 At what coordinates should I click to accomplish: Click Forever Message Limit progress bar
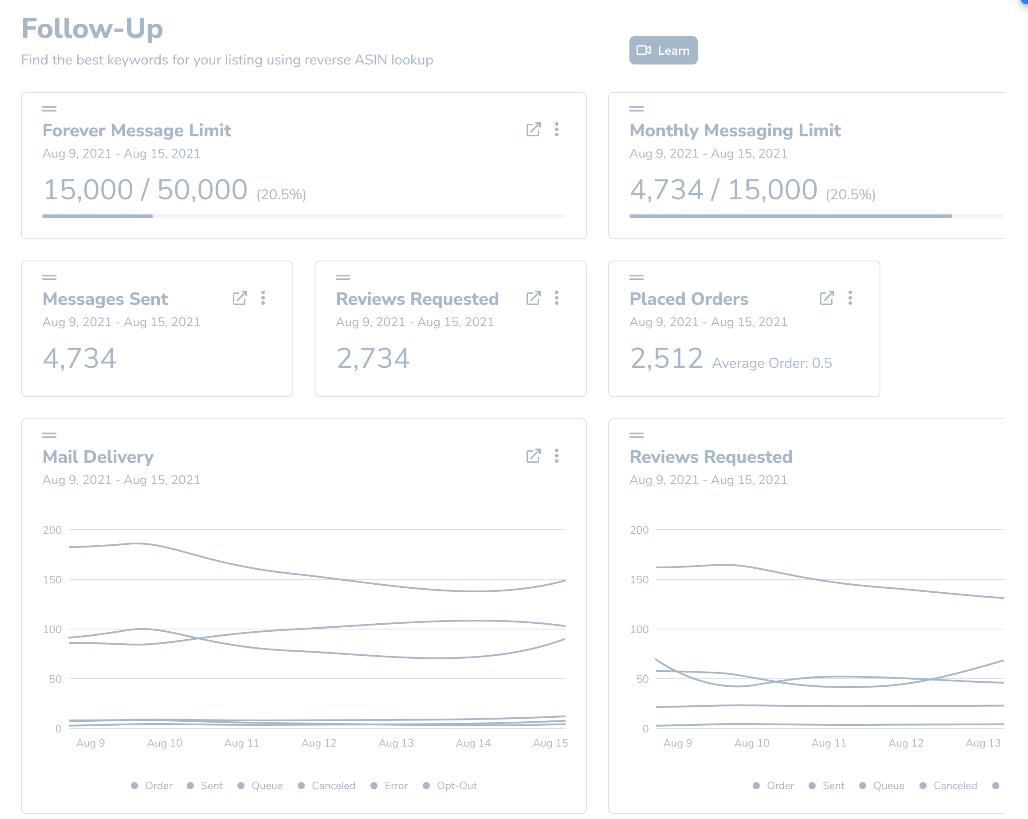[303, 215]
